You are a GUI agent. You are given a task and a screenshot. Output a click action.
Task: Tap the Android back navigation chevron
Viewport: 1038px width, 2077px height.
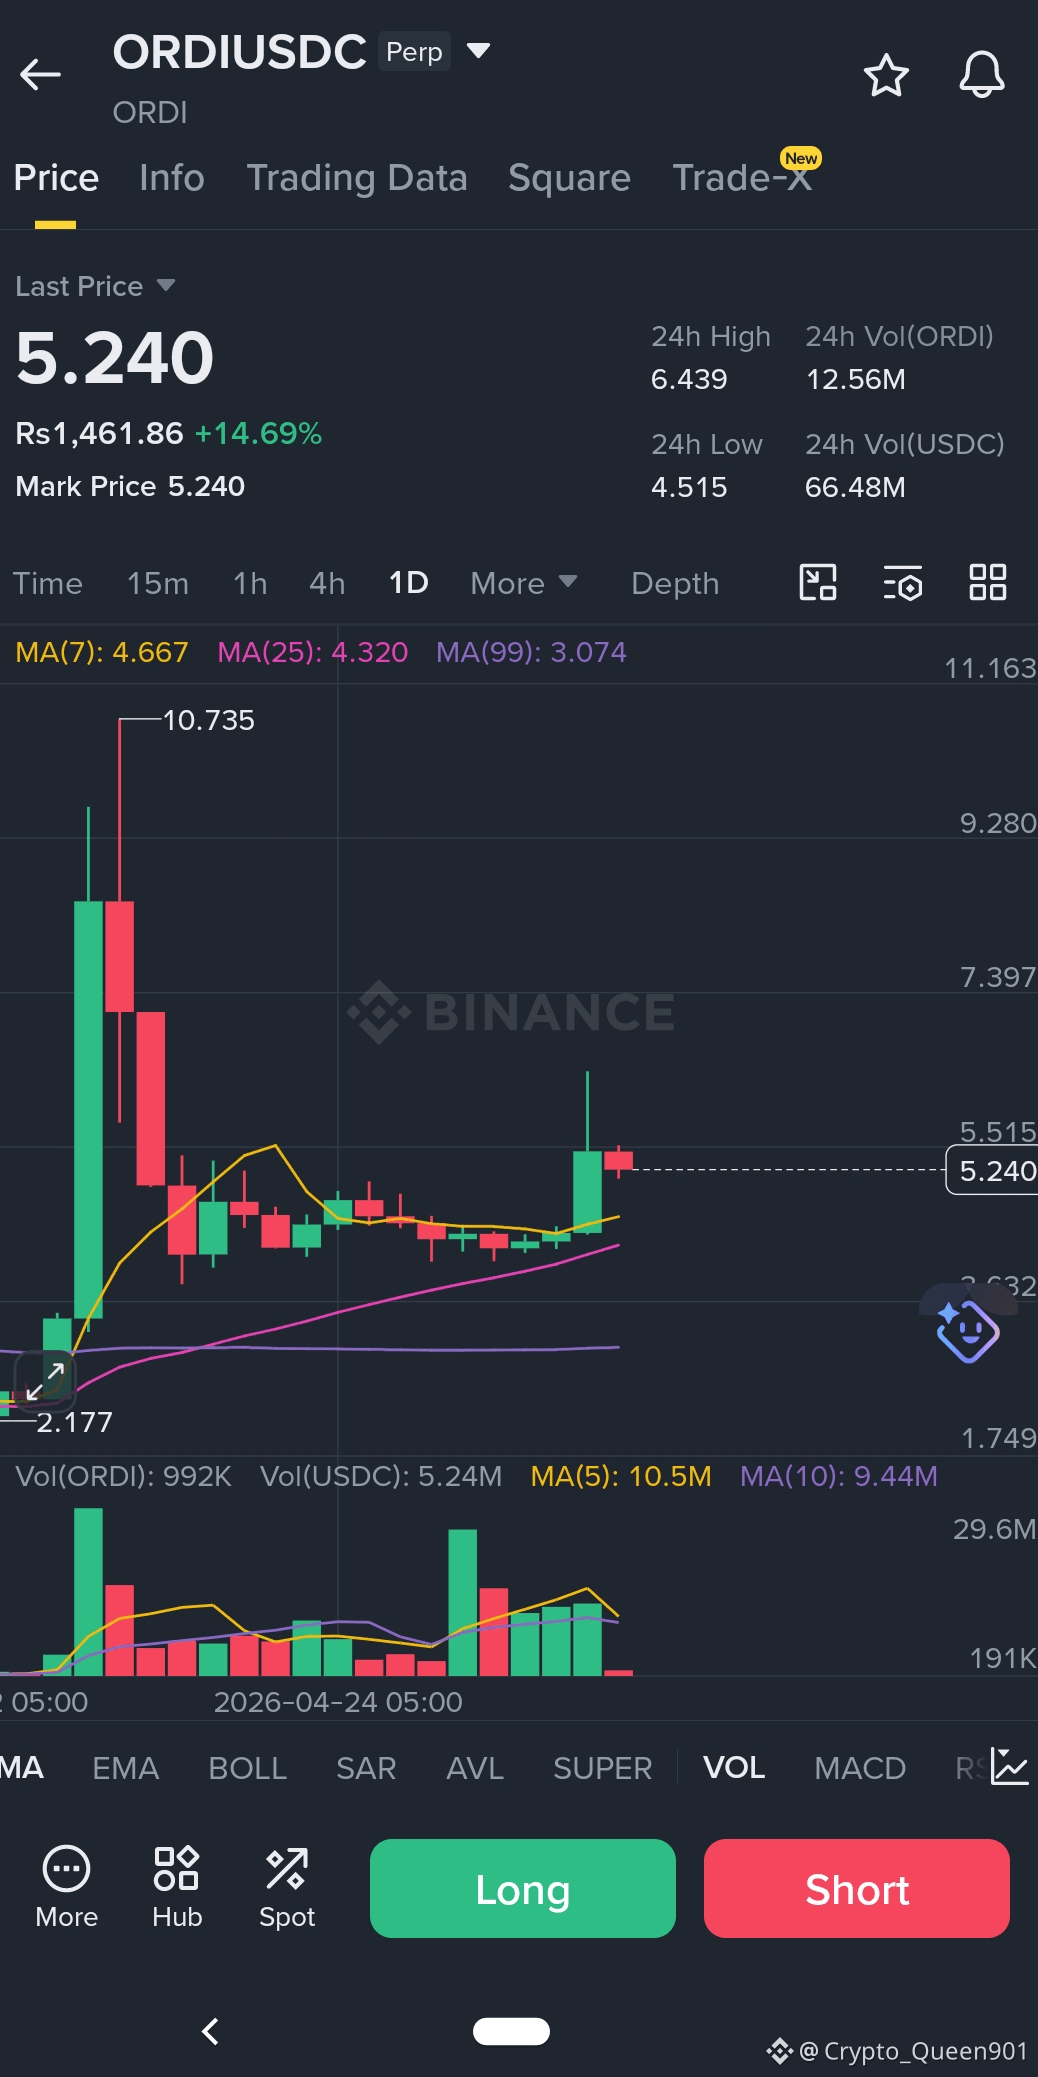[210, 2031]
